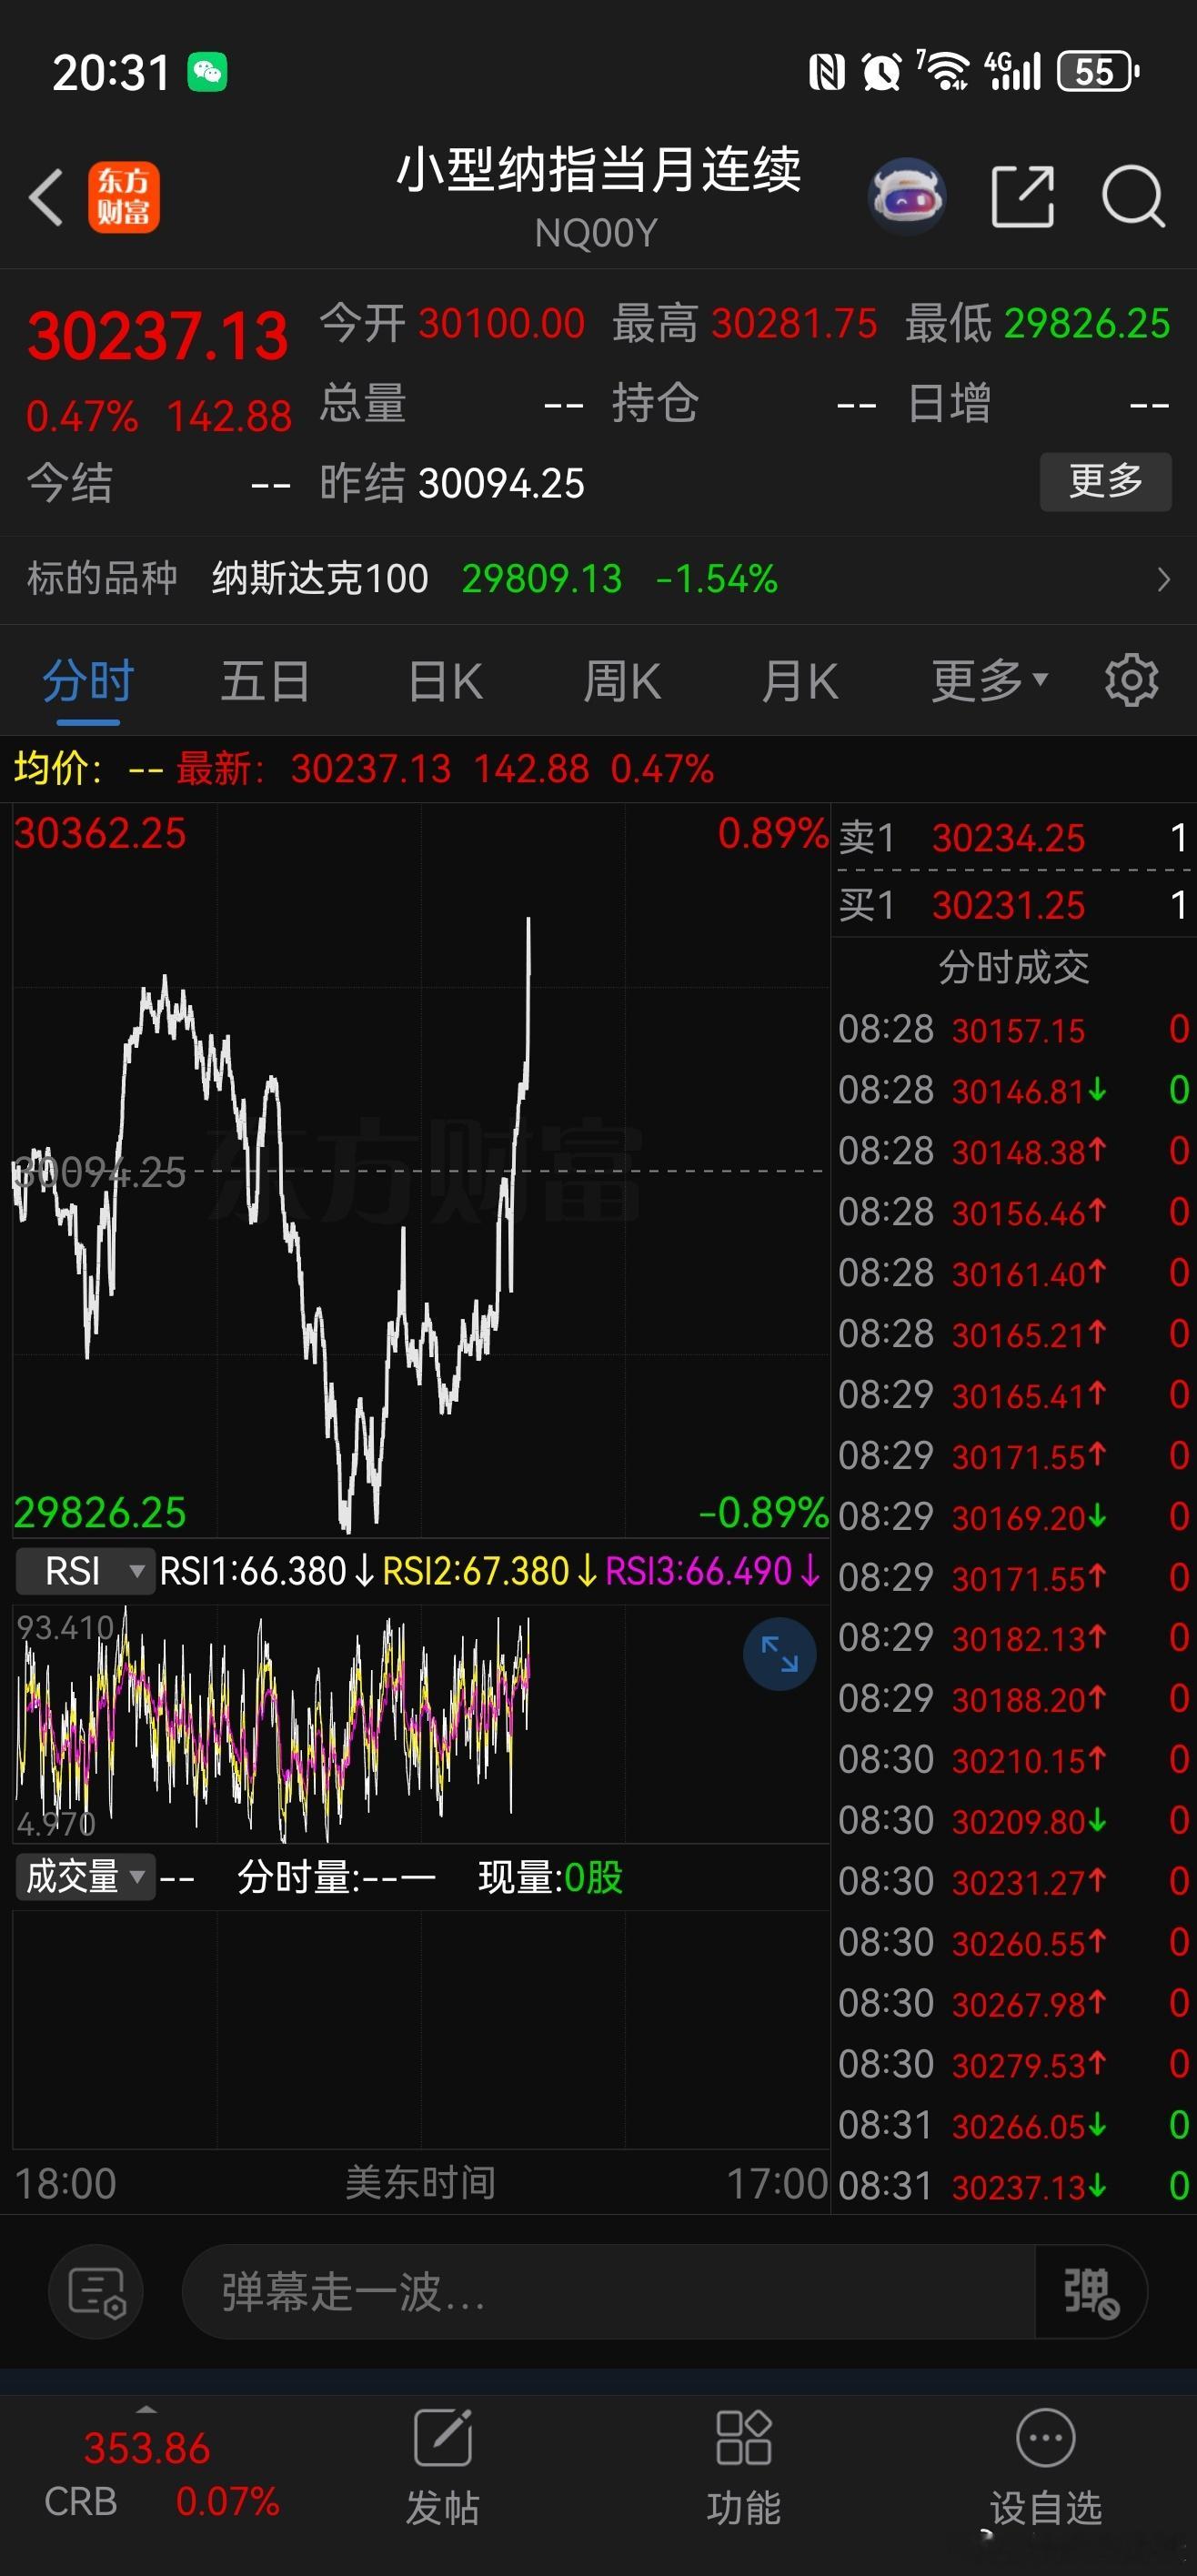Tap the RSI1:66.380 value
Viewport: 1197px width, 2576px height.
(266, 1571)
